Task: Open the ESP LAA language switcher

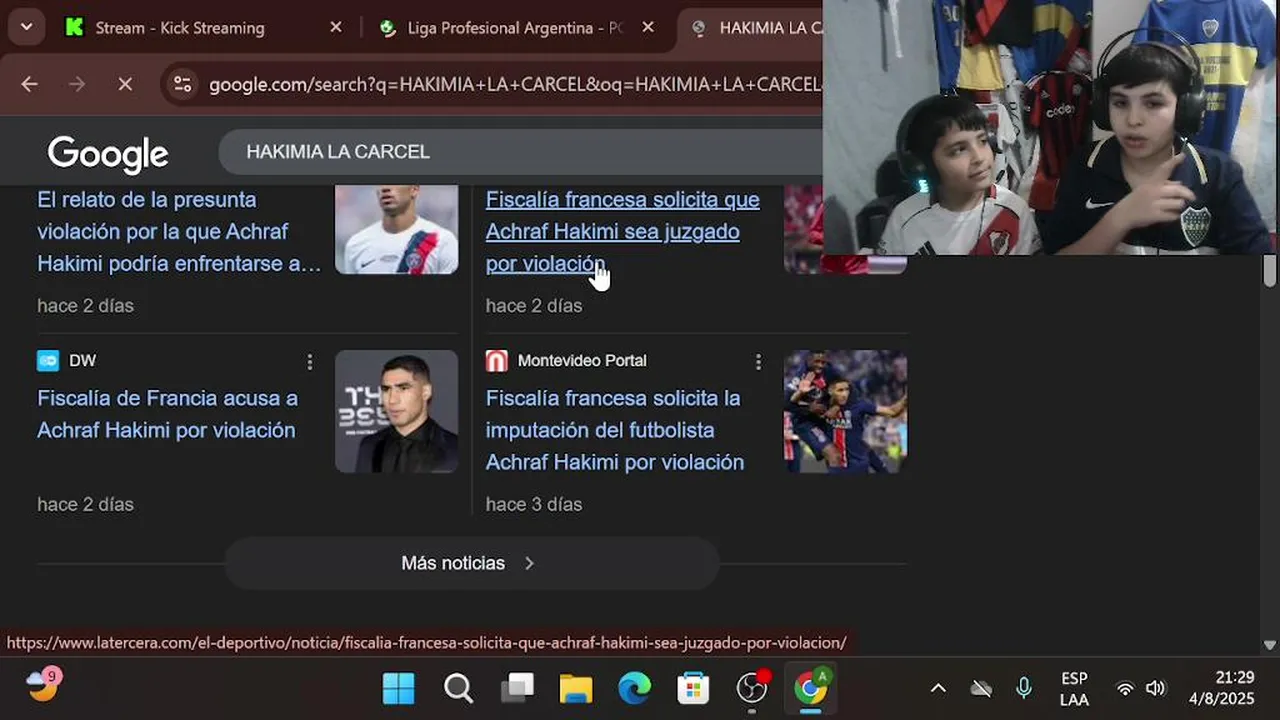Action: click(x=1074, y=689)
